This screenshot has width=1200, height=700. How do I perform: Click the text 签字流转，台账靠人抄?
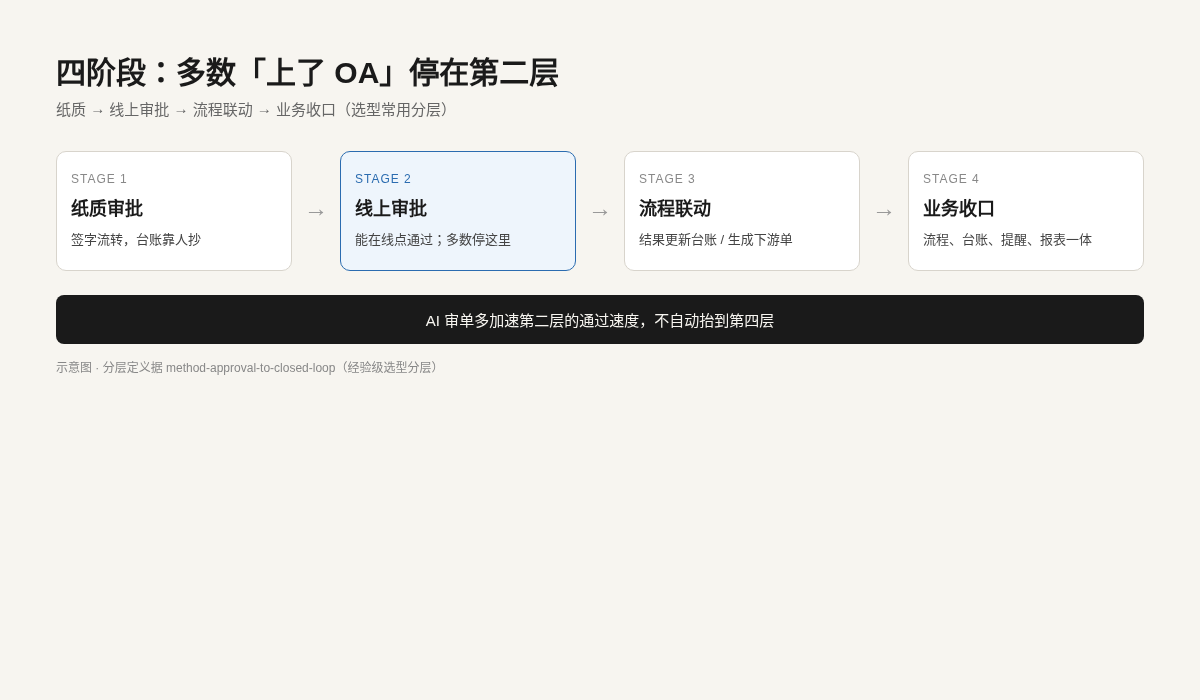point(136,240)
